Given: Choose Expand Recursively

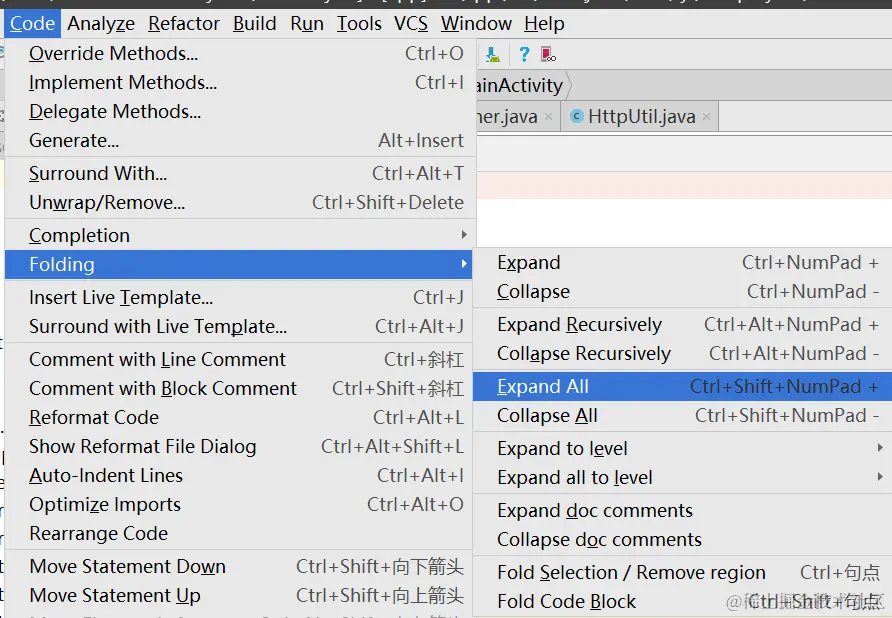Looking at the screenshot, I should [x=683, y=325].
